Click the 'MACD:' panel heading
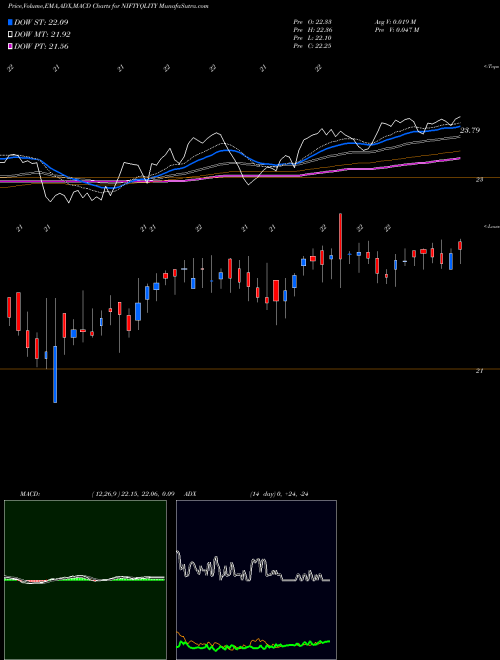This screenshot has height=660, width=500. (x=29, y=494)
